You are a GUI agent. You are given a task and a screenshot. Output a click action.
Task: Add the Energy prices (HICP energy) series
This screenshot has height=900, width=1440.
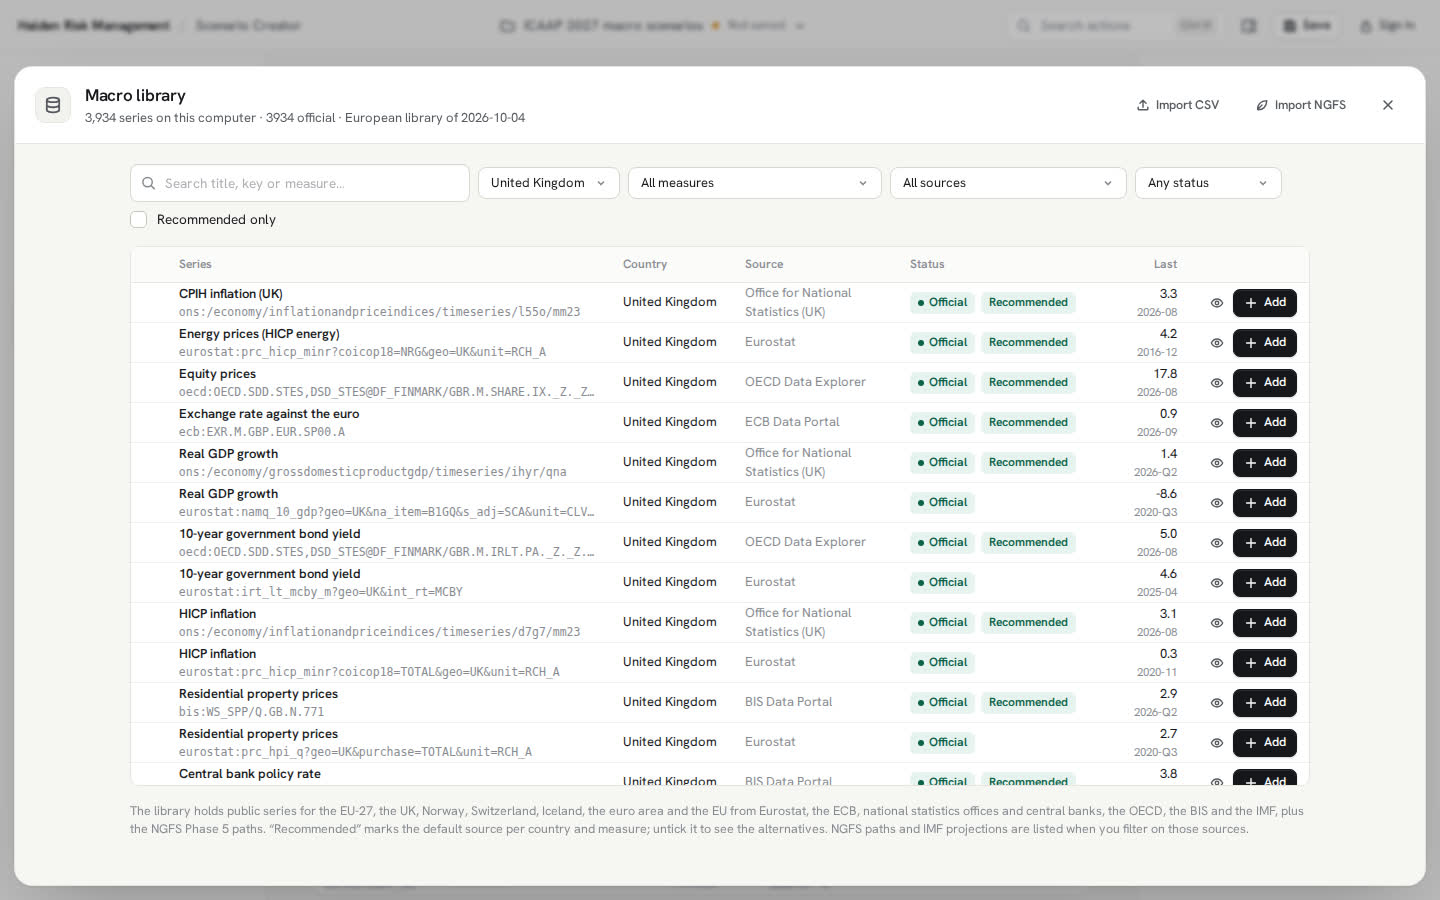(1265, 343)
